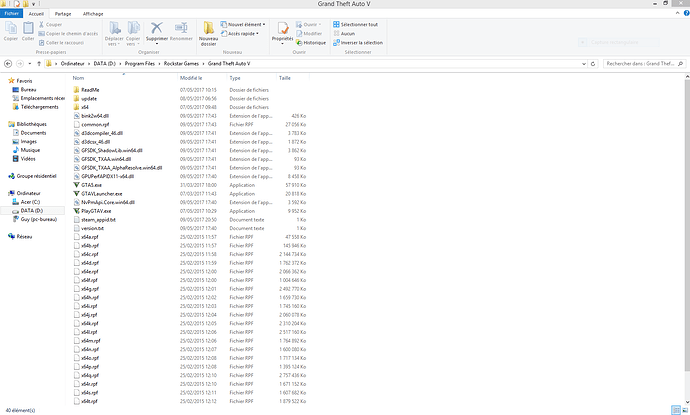Open the Nouvel élément dropdown
This screenshot has height=415, width=690.
coord(243,25)
